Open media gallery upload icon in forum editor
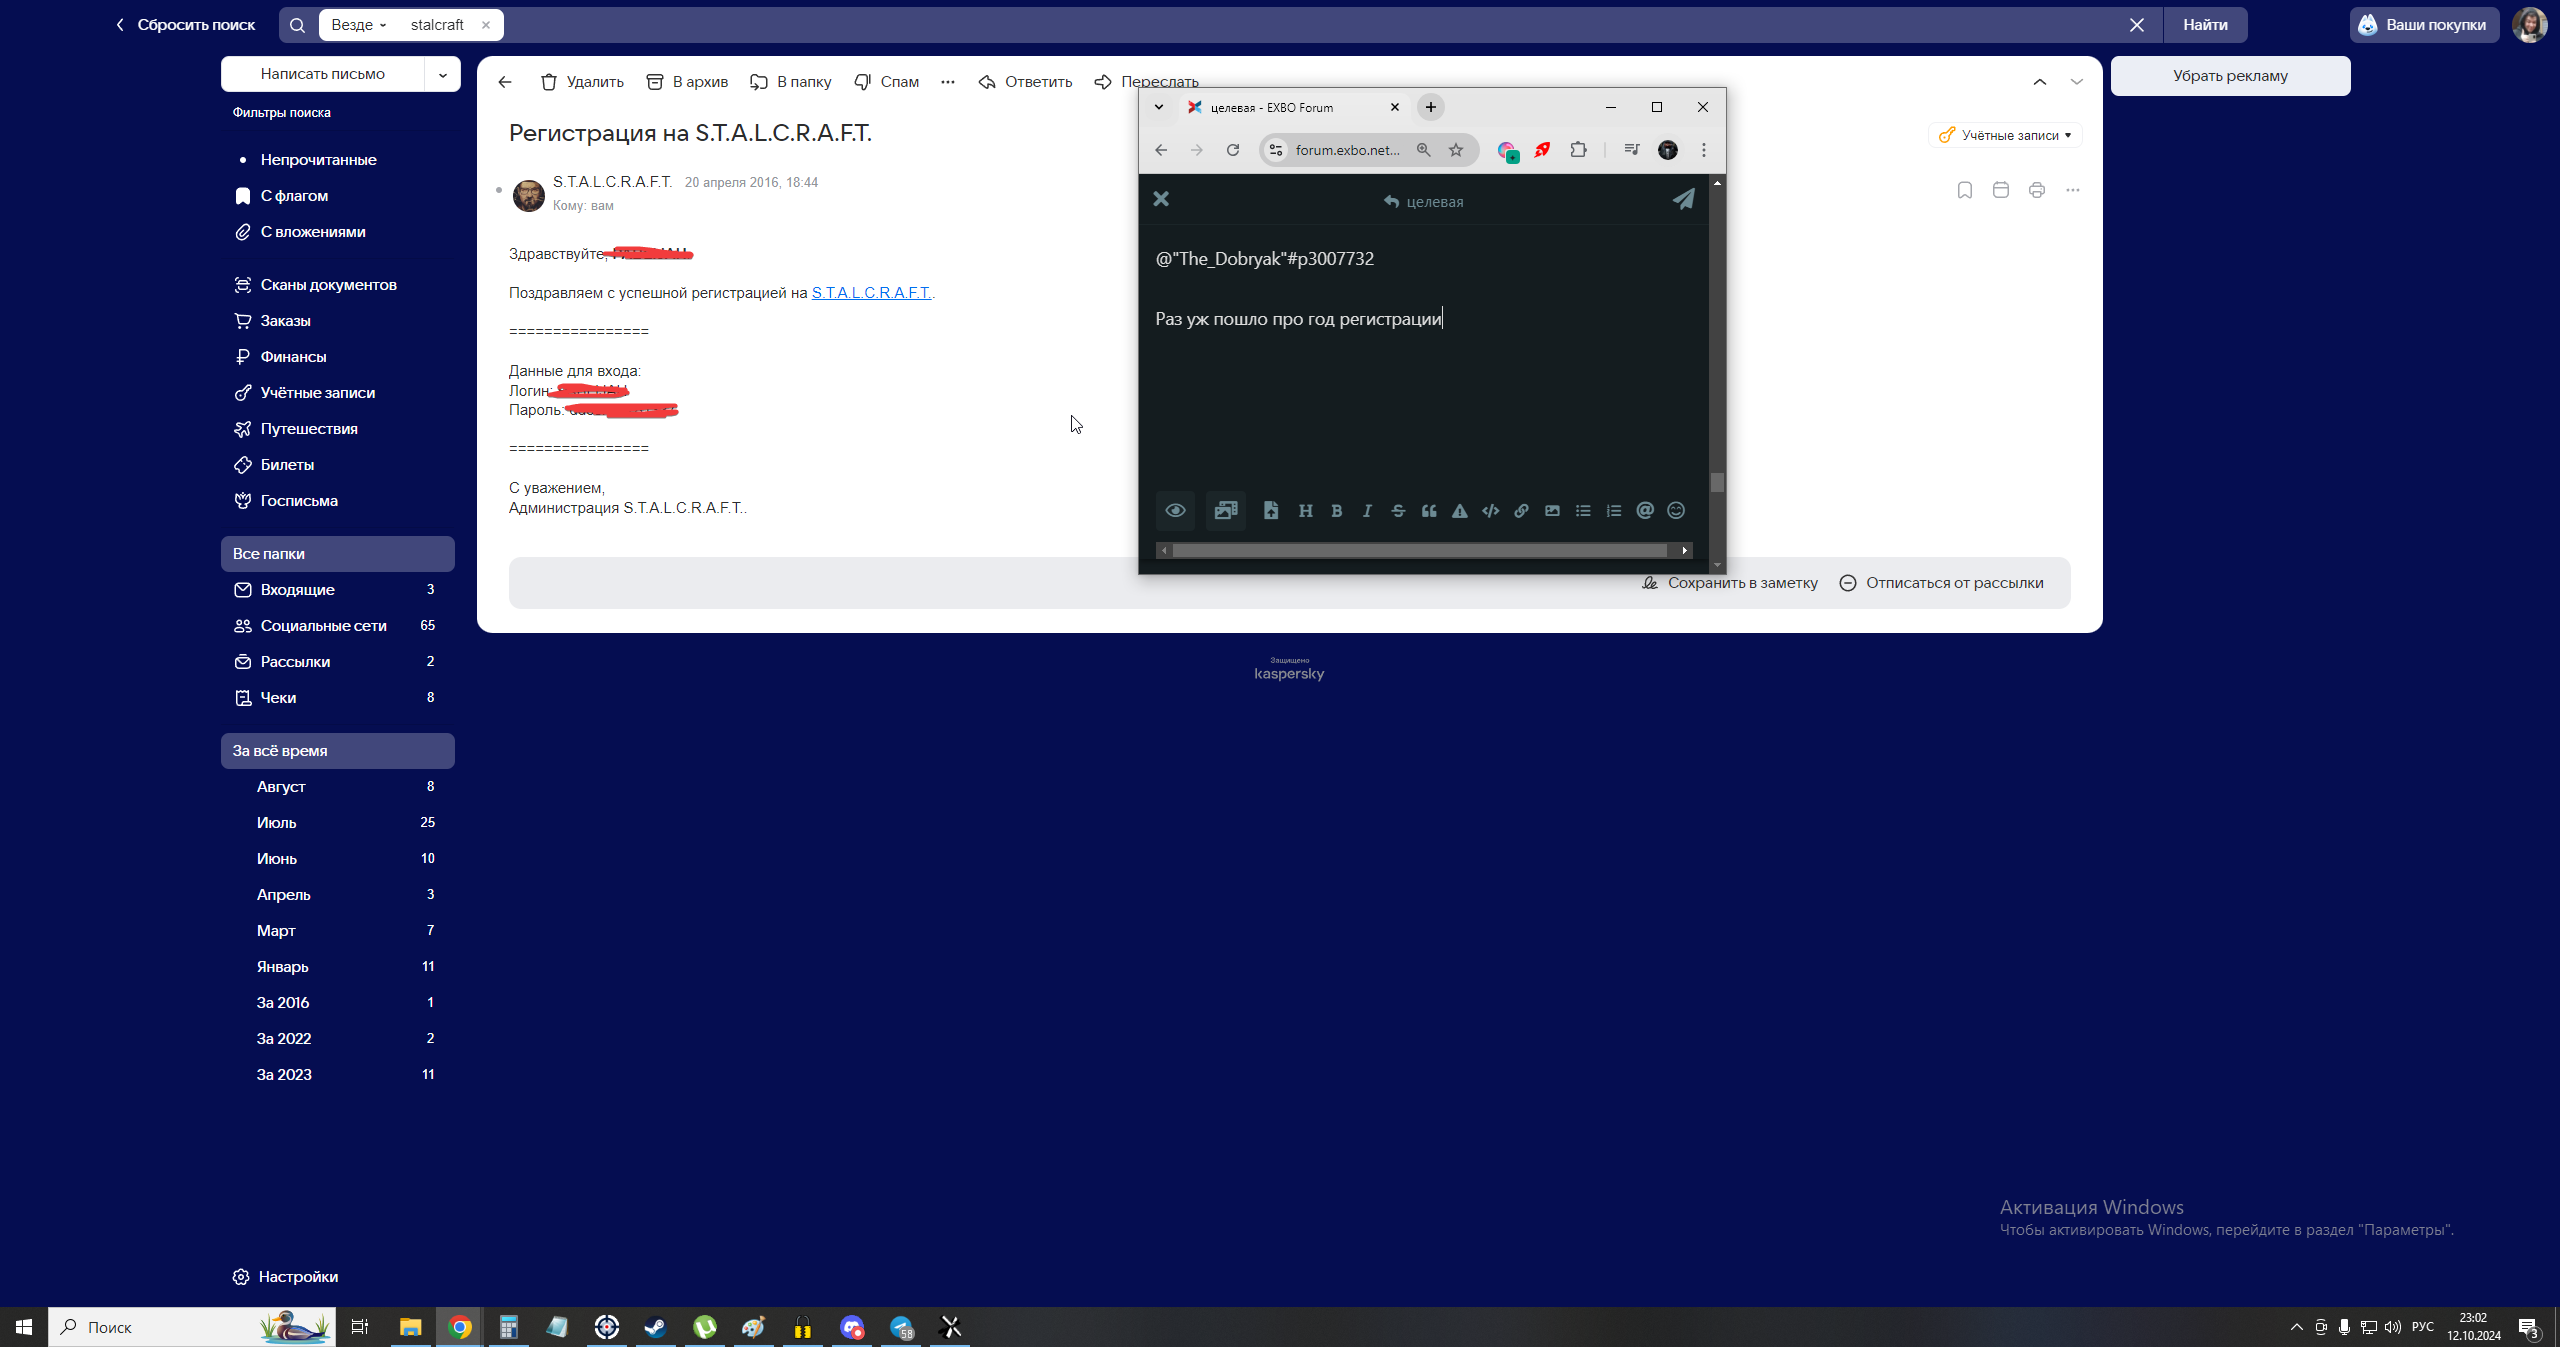The image size is (2560, 1347). click(x=1225, y=511)
